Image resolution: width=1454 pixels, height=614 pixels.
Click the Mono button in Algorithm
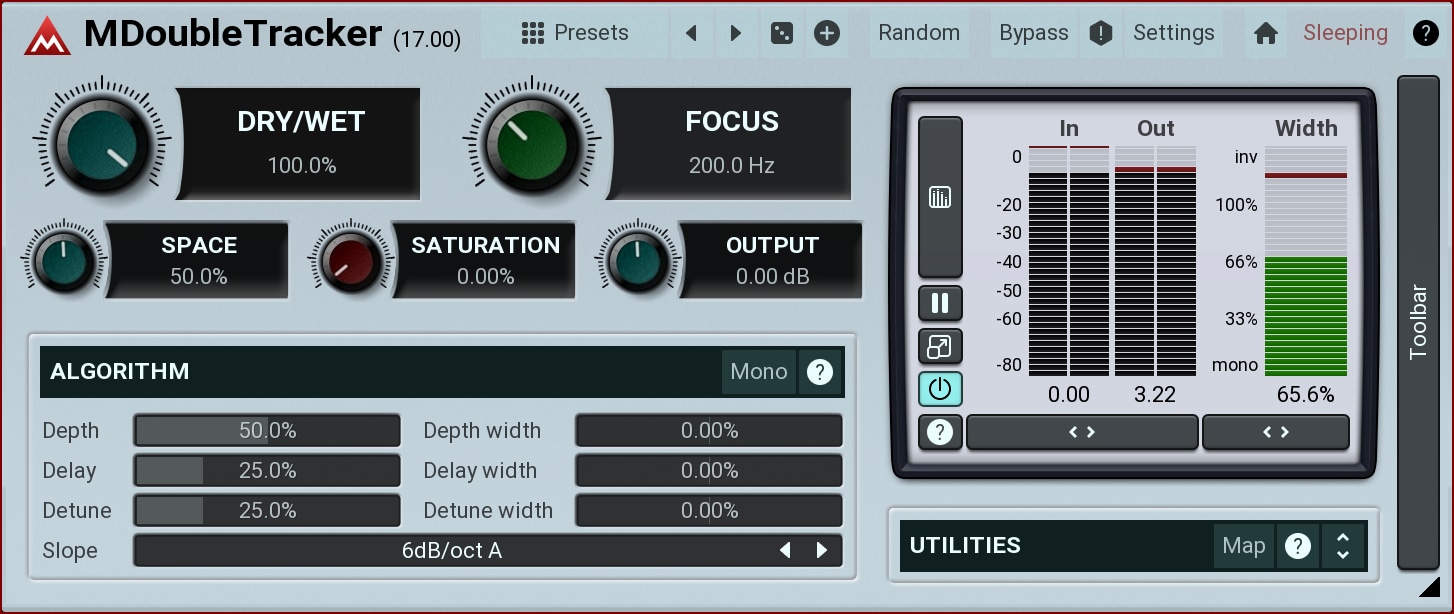[758, 372]
